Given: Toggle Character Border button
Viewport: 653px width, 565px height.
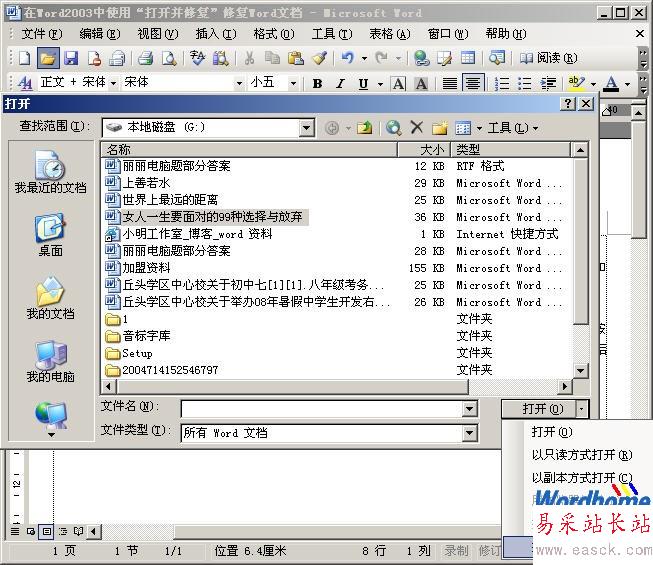Looking at the screenshot, I should (399, 84).
